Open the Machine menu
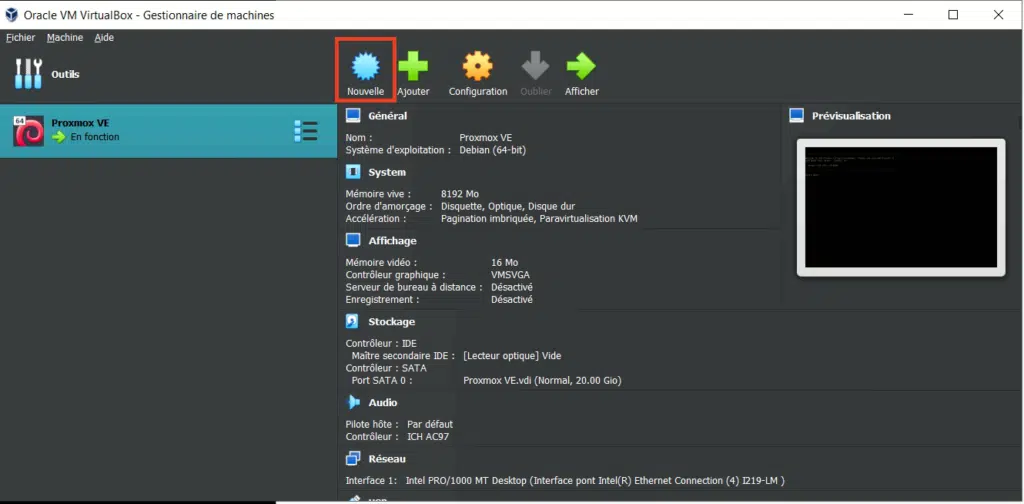1024x504 pixels. coord(65,37)
